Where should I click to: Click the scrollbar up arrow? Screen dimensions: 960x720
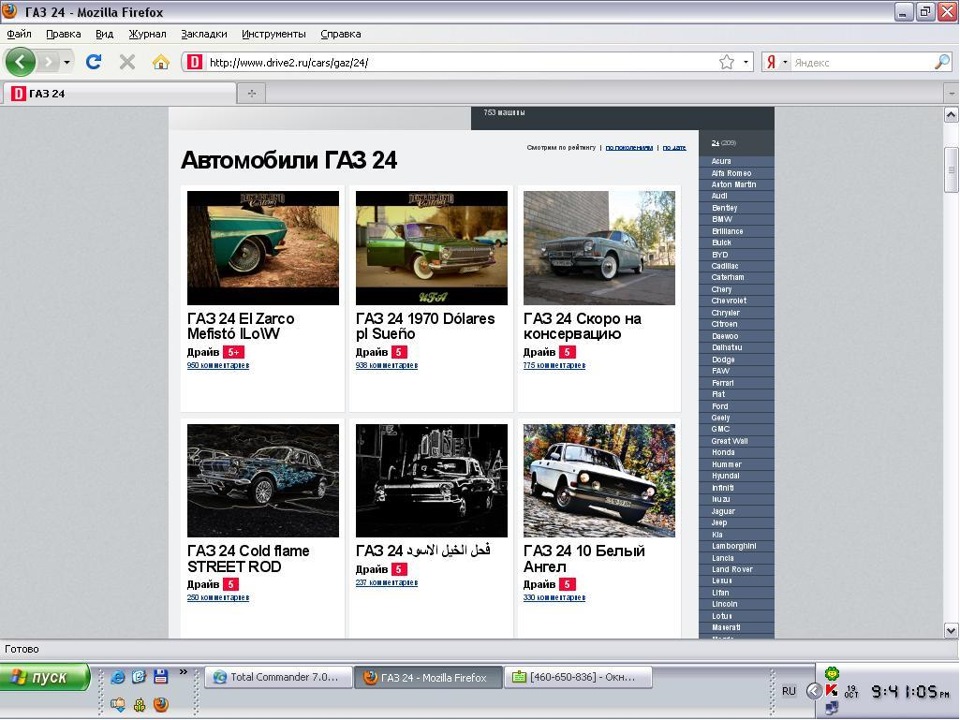[x=951, y=114]
